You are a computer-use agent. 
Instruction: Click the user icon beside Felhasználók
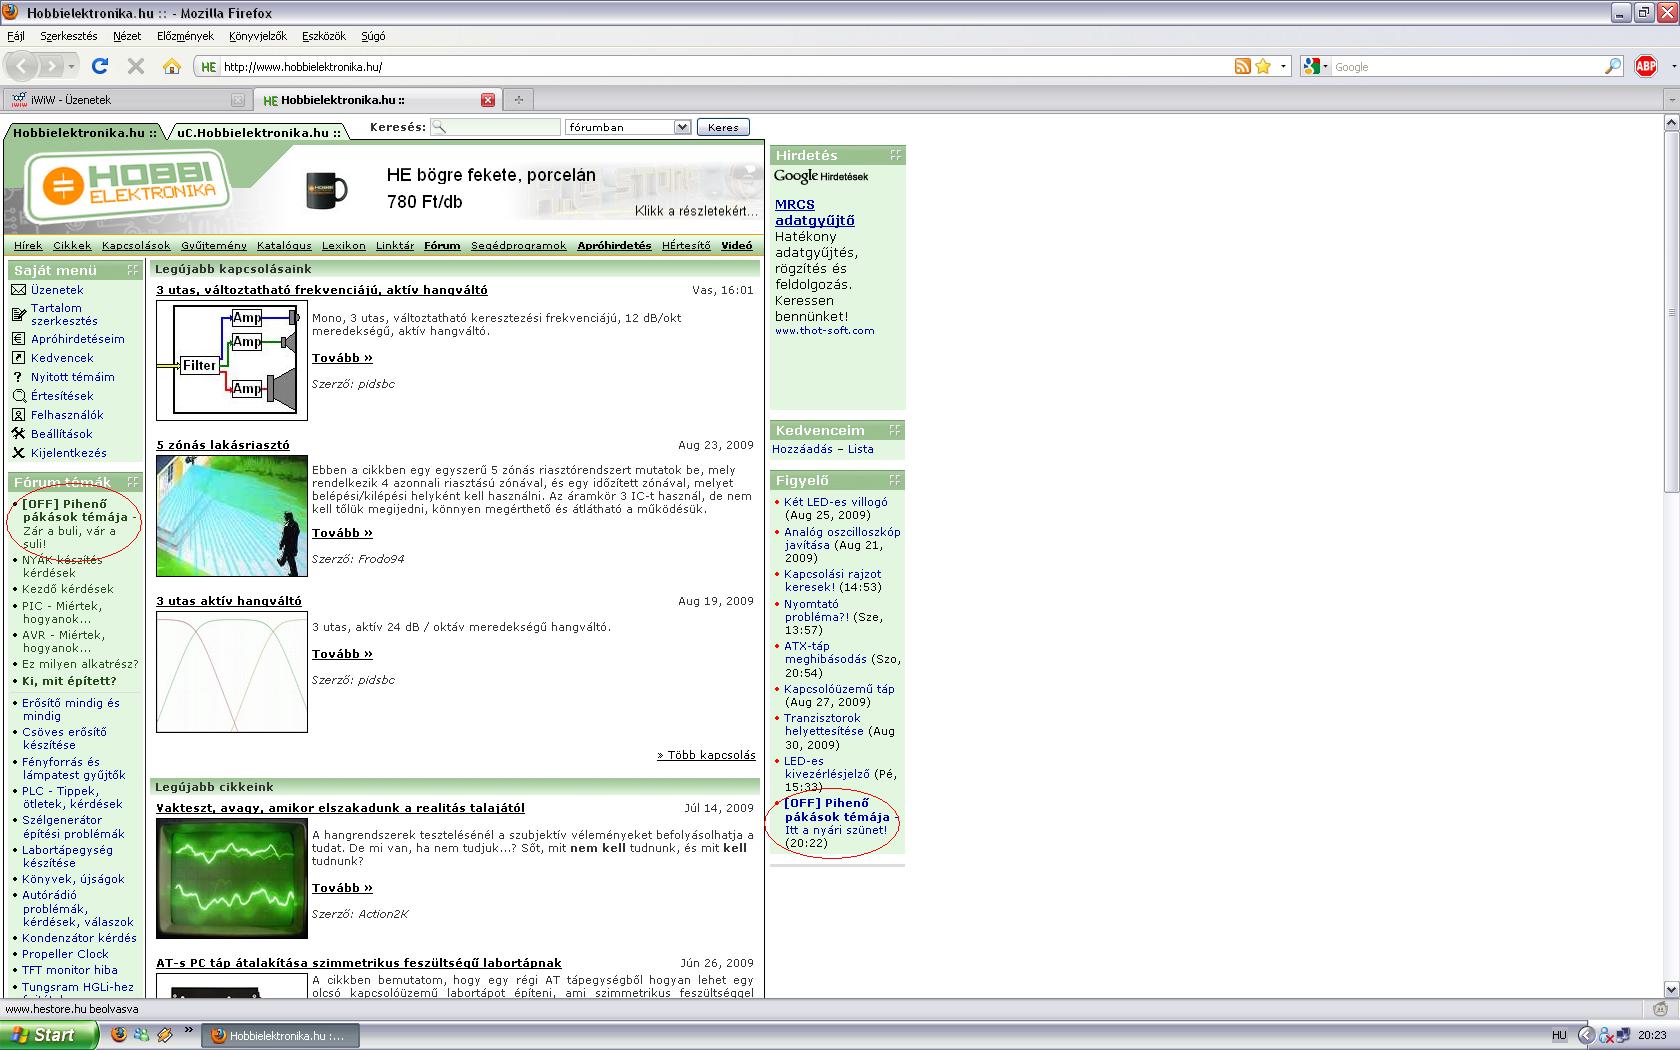(18, 415)
